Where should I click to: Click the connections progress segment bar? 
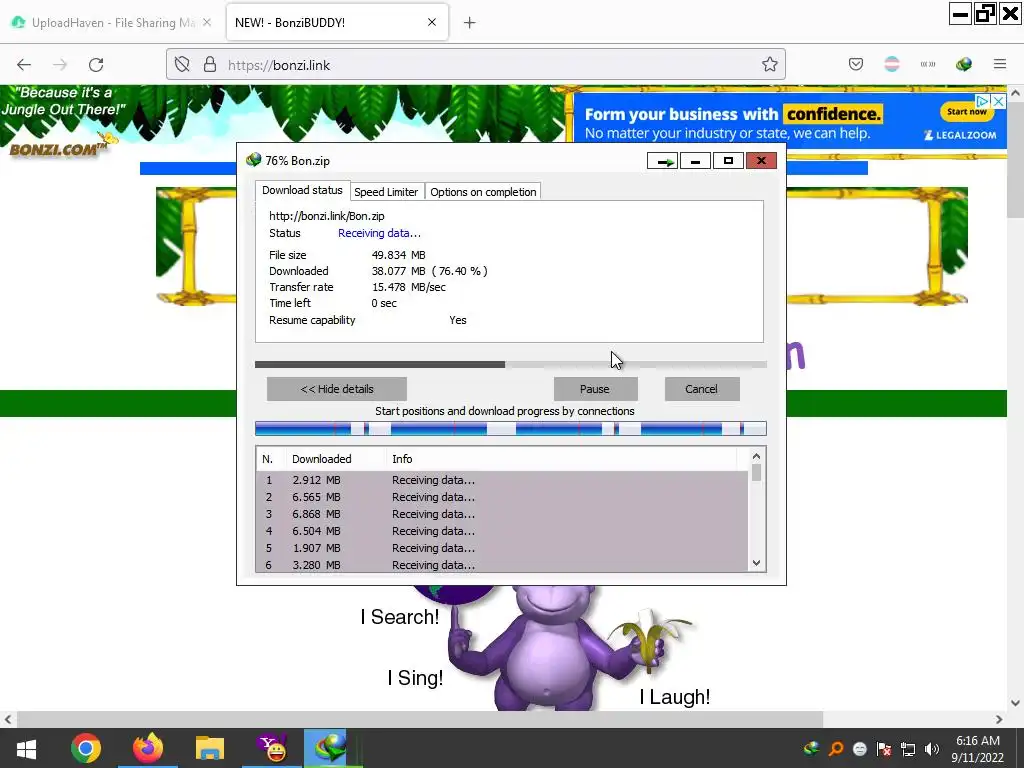click(511, 429)
